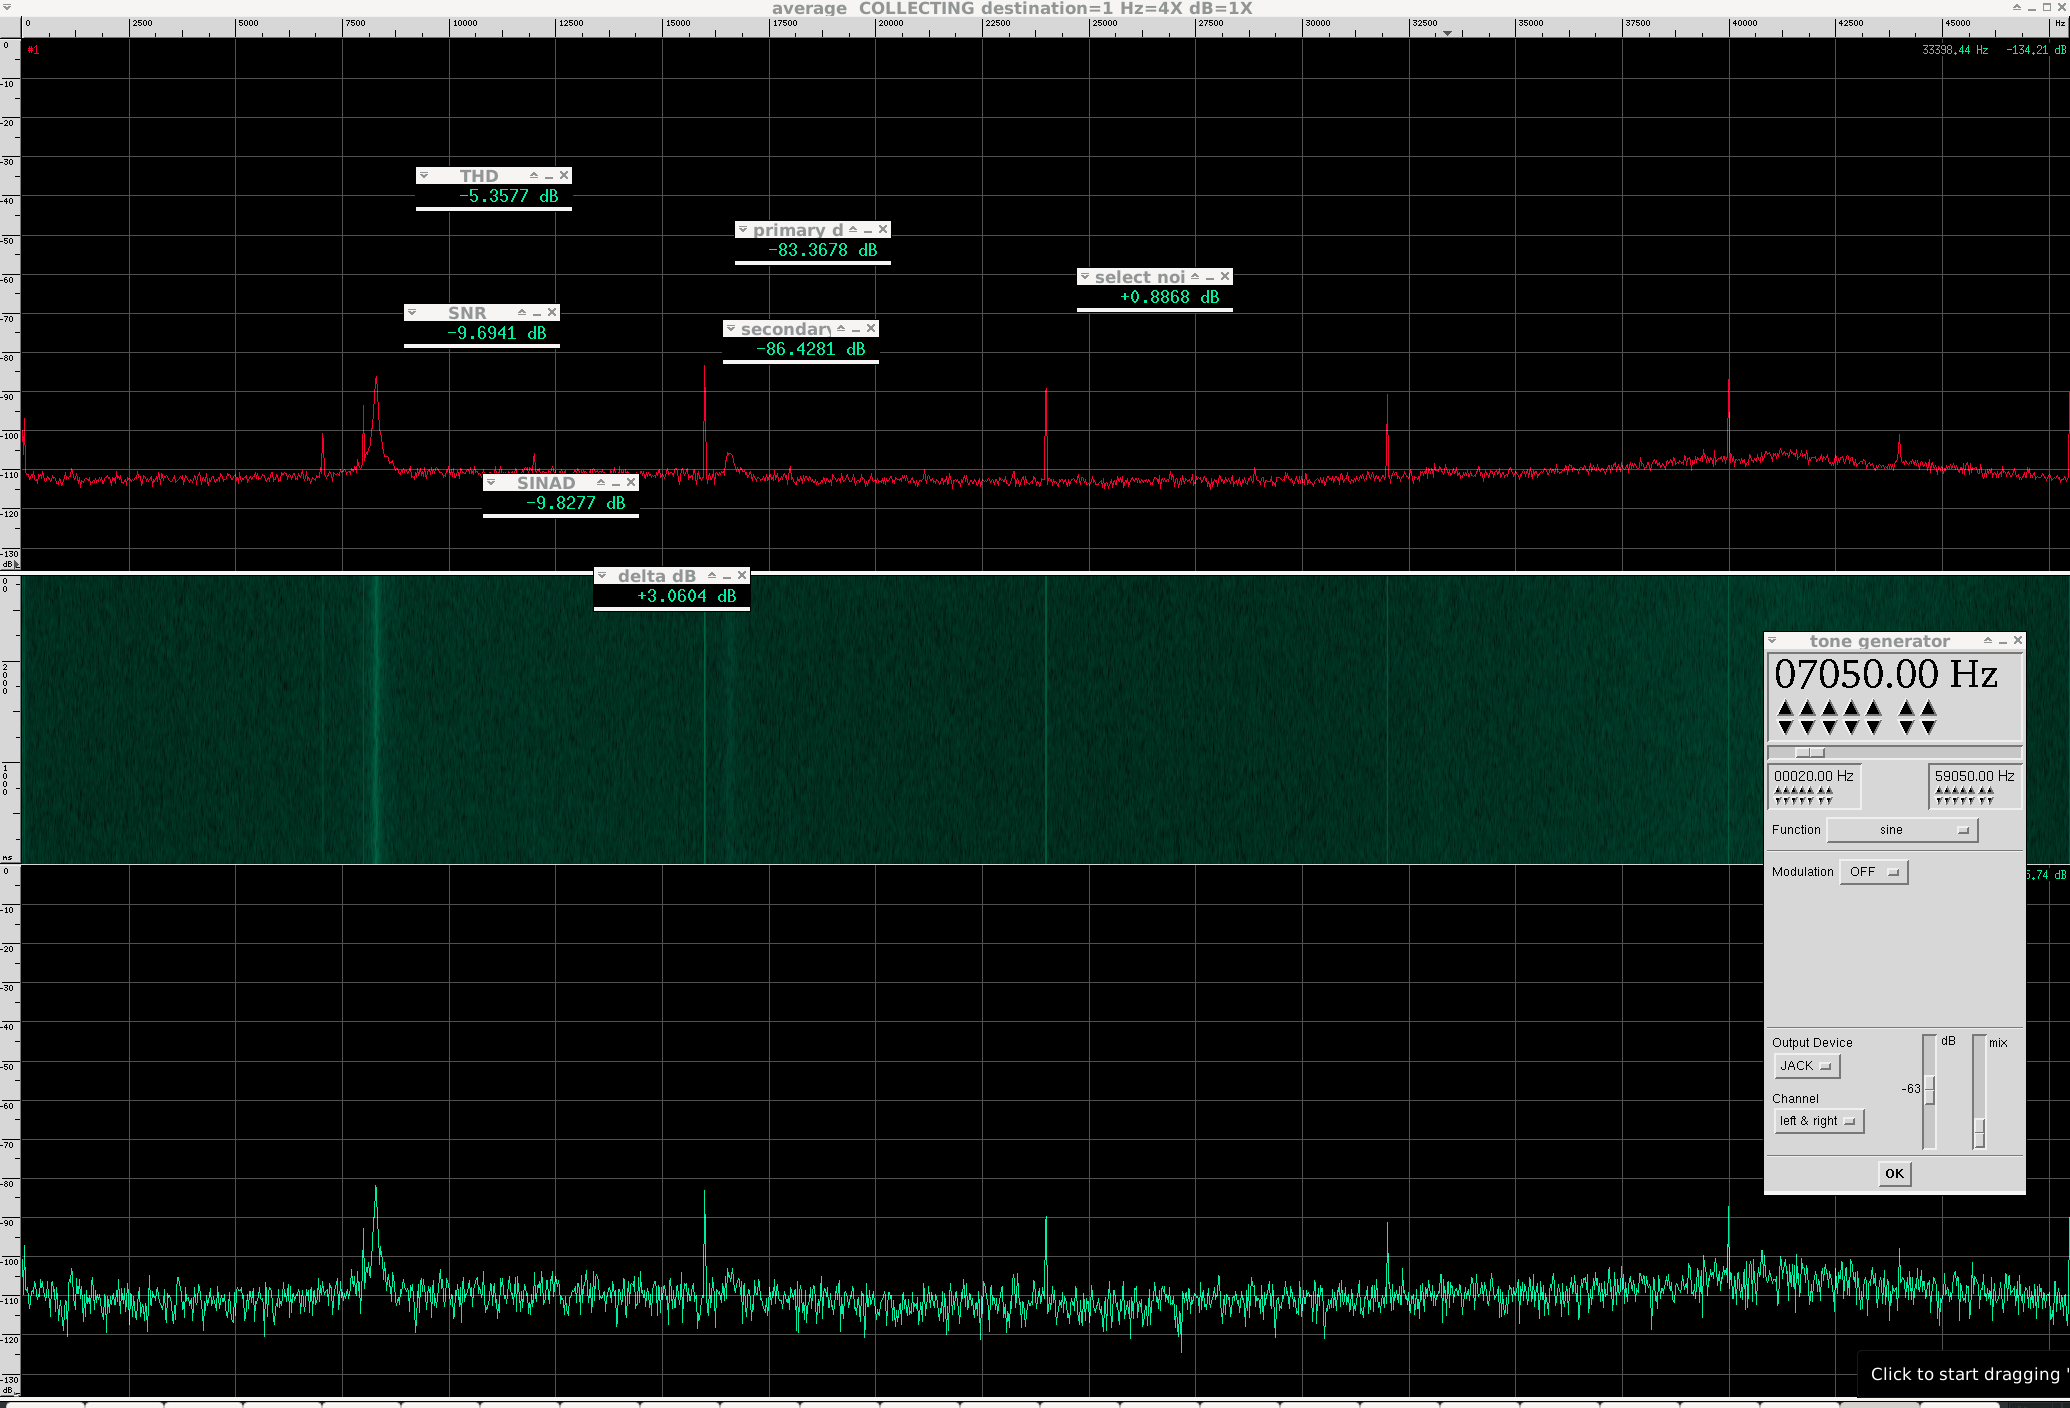This screenshot has height=1408, width=2070.
Task: Open the tone generator window menu icon
Action: coord(1773,640)
